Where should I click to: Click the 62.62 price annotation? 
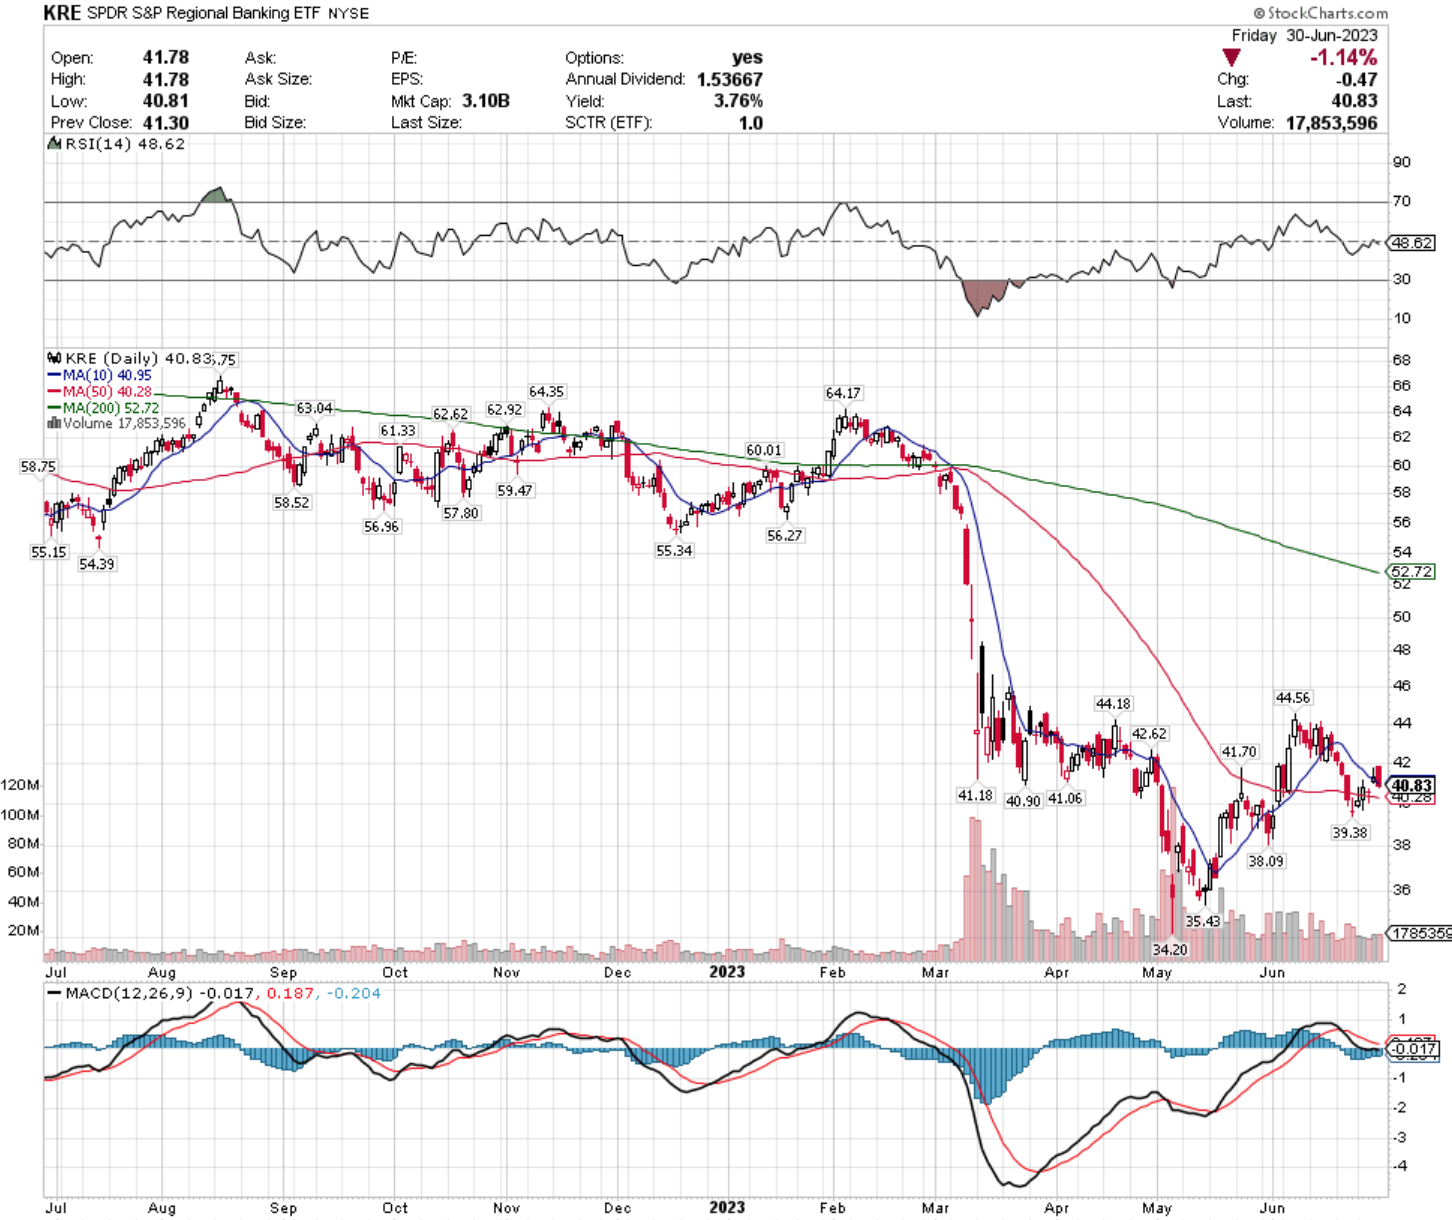click(450, 414)
